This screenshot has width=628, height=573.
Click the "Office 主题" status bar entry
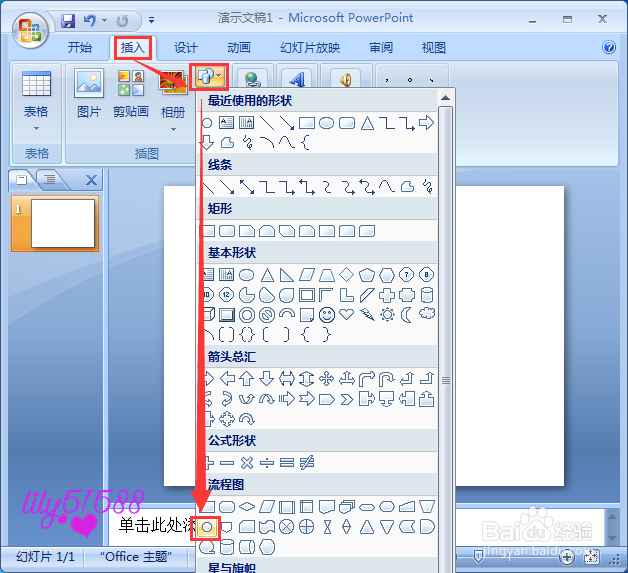136,557
